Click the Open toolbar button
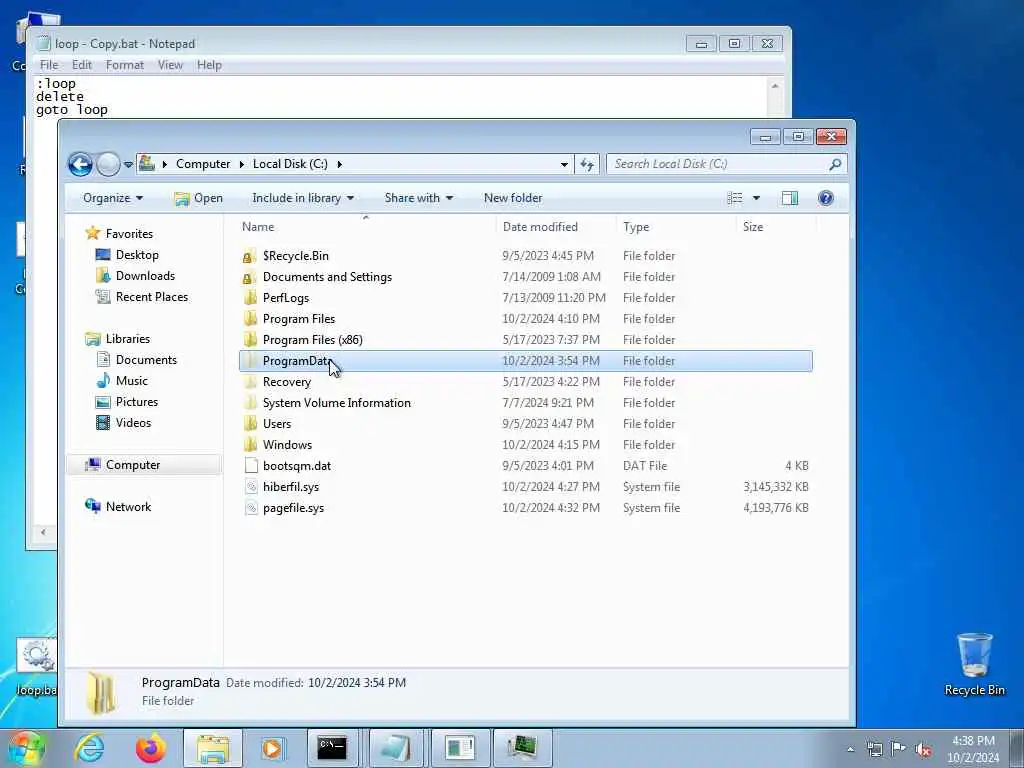The height and width of the screenshot is (768, 1024). pyautogui.click(x=199, y=198)
